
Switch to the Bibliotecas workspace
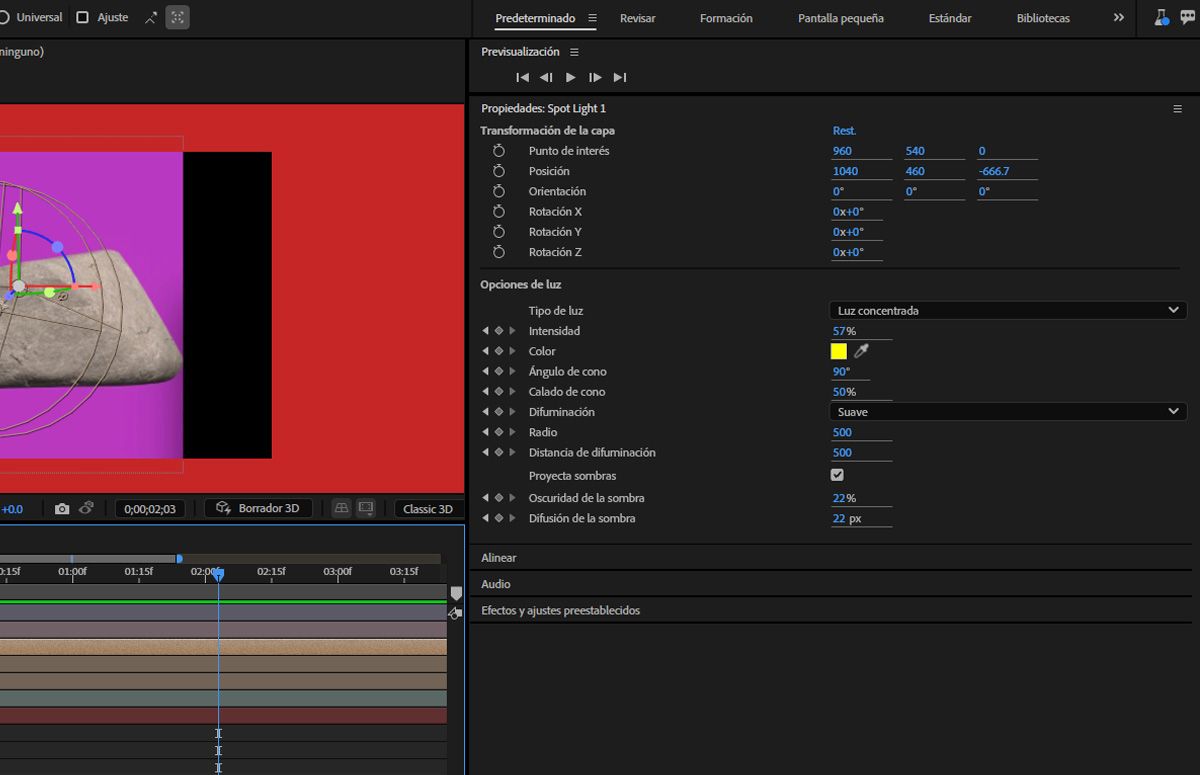(x=1043, y=18)
